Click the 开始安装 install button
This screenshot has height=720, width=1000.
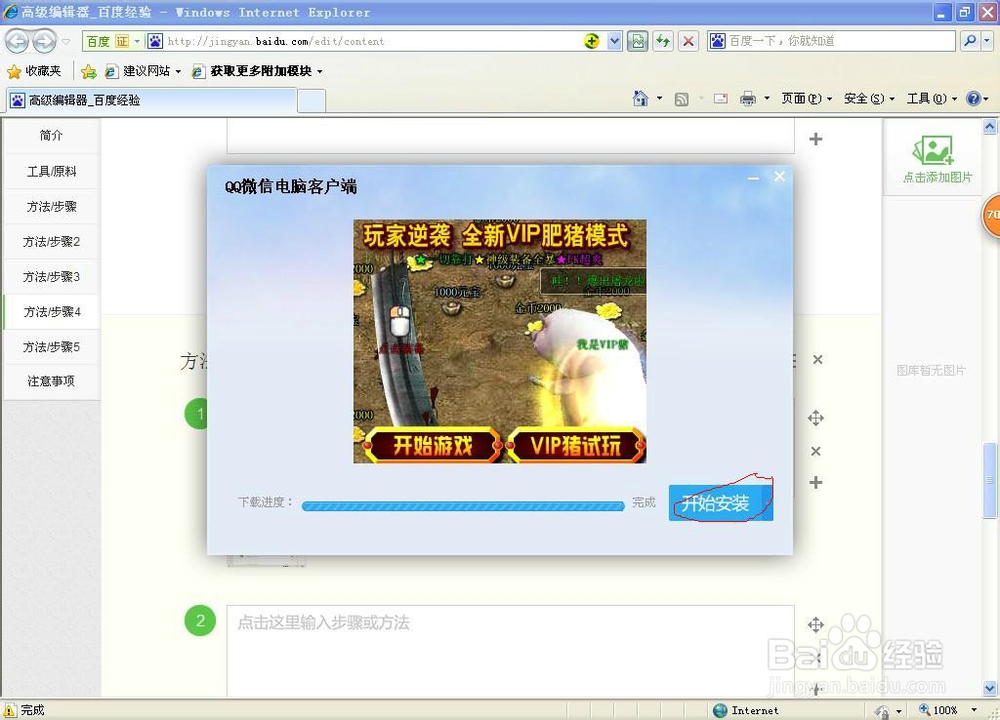click(x=719, y=503)
